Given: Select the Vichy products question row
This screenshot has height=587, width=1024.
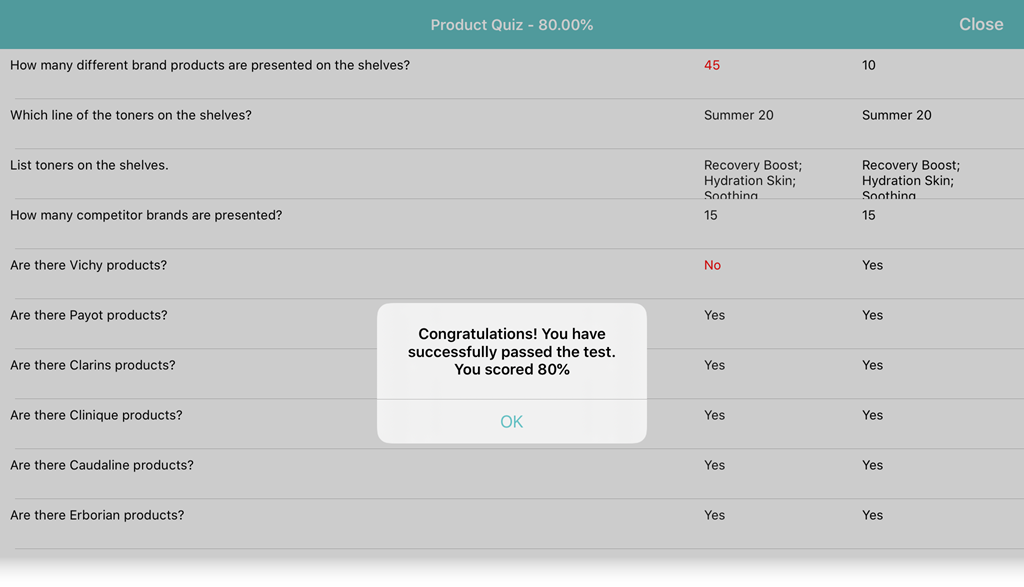Looking at the screenshot, I should [x=88, y=265].
